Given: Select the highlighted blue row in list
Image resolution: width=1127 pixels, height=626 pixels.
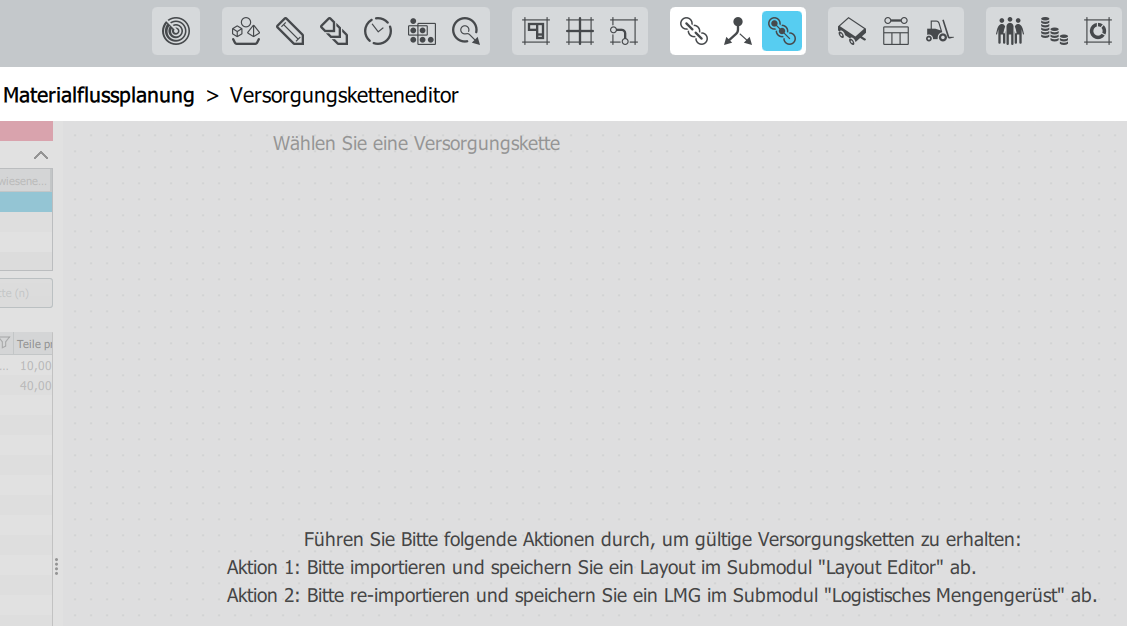Looking at the screenshot, I should pyautogui.click(x=26, y=202).
